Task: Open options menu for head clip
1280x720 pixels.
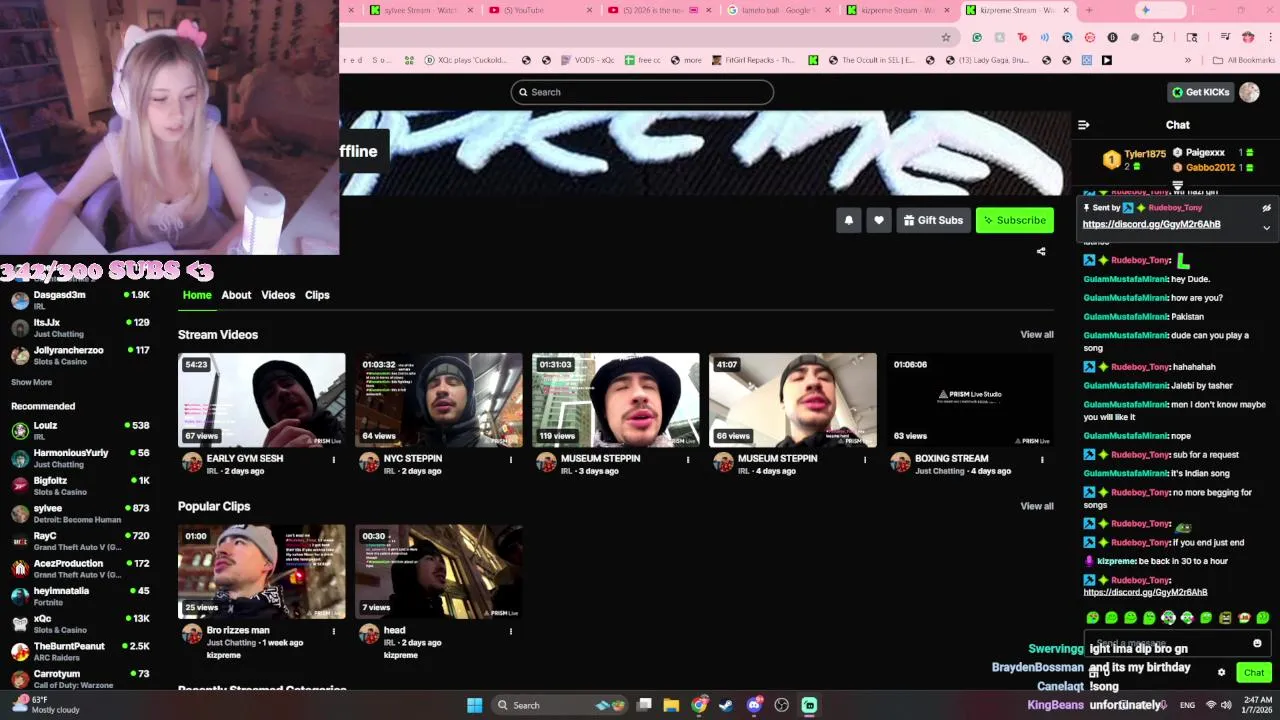Action: [511, 631]
